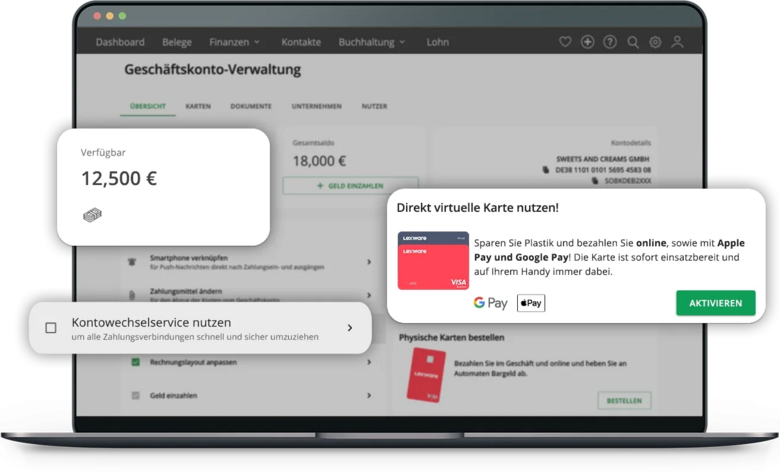The width and height of the screenshot is (780, 476).
Task: Click the Google Pay logo
Action: tap(490, 303)
